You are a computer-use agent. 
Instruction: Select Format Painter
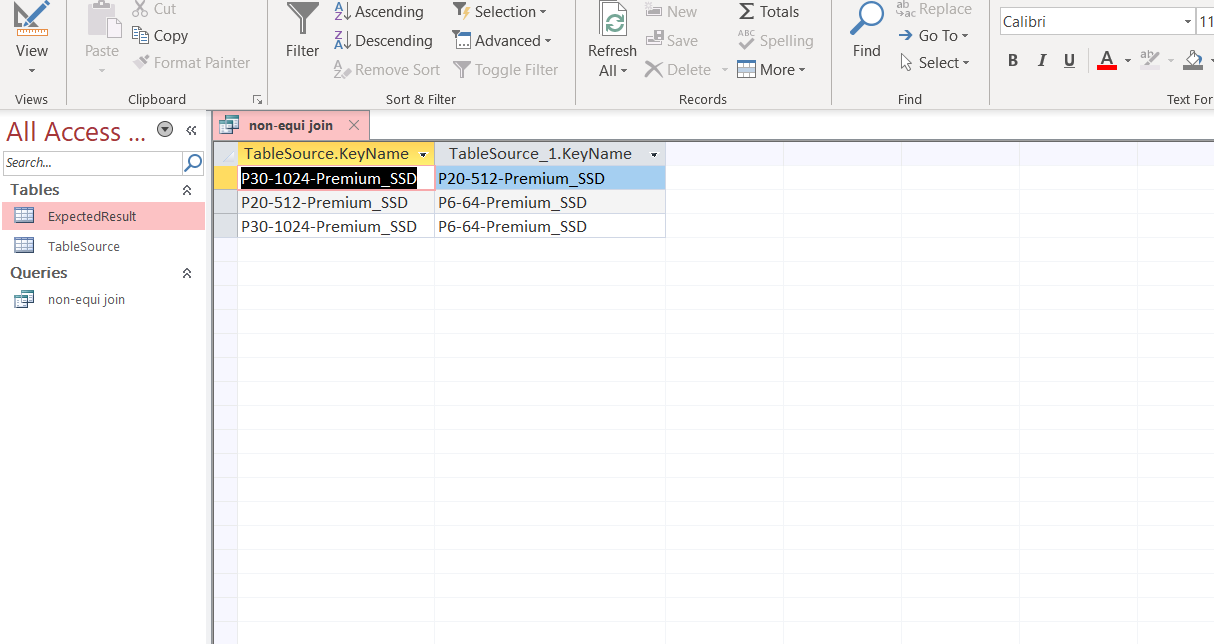191,62
